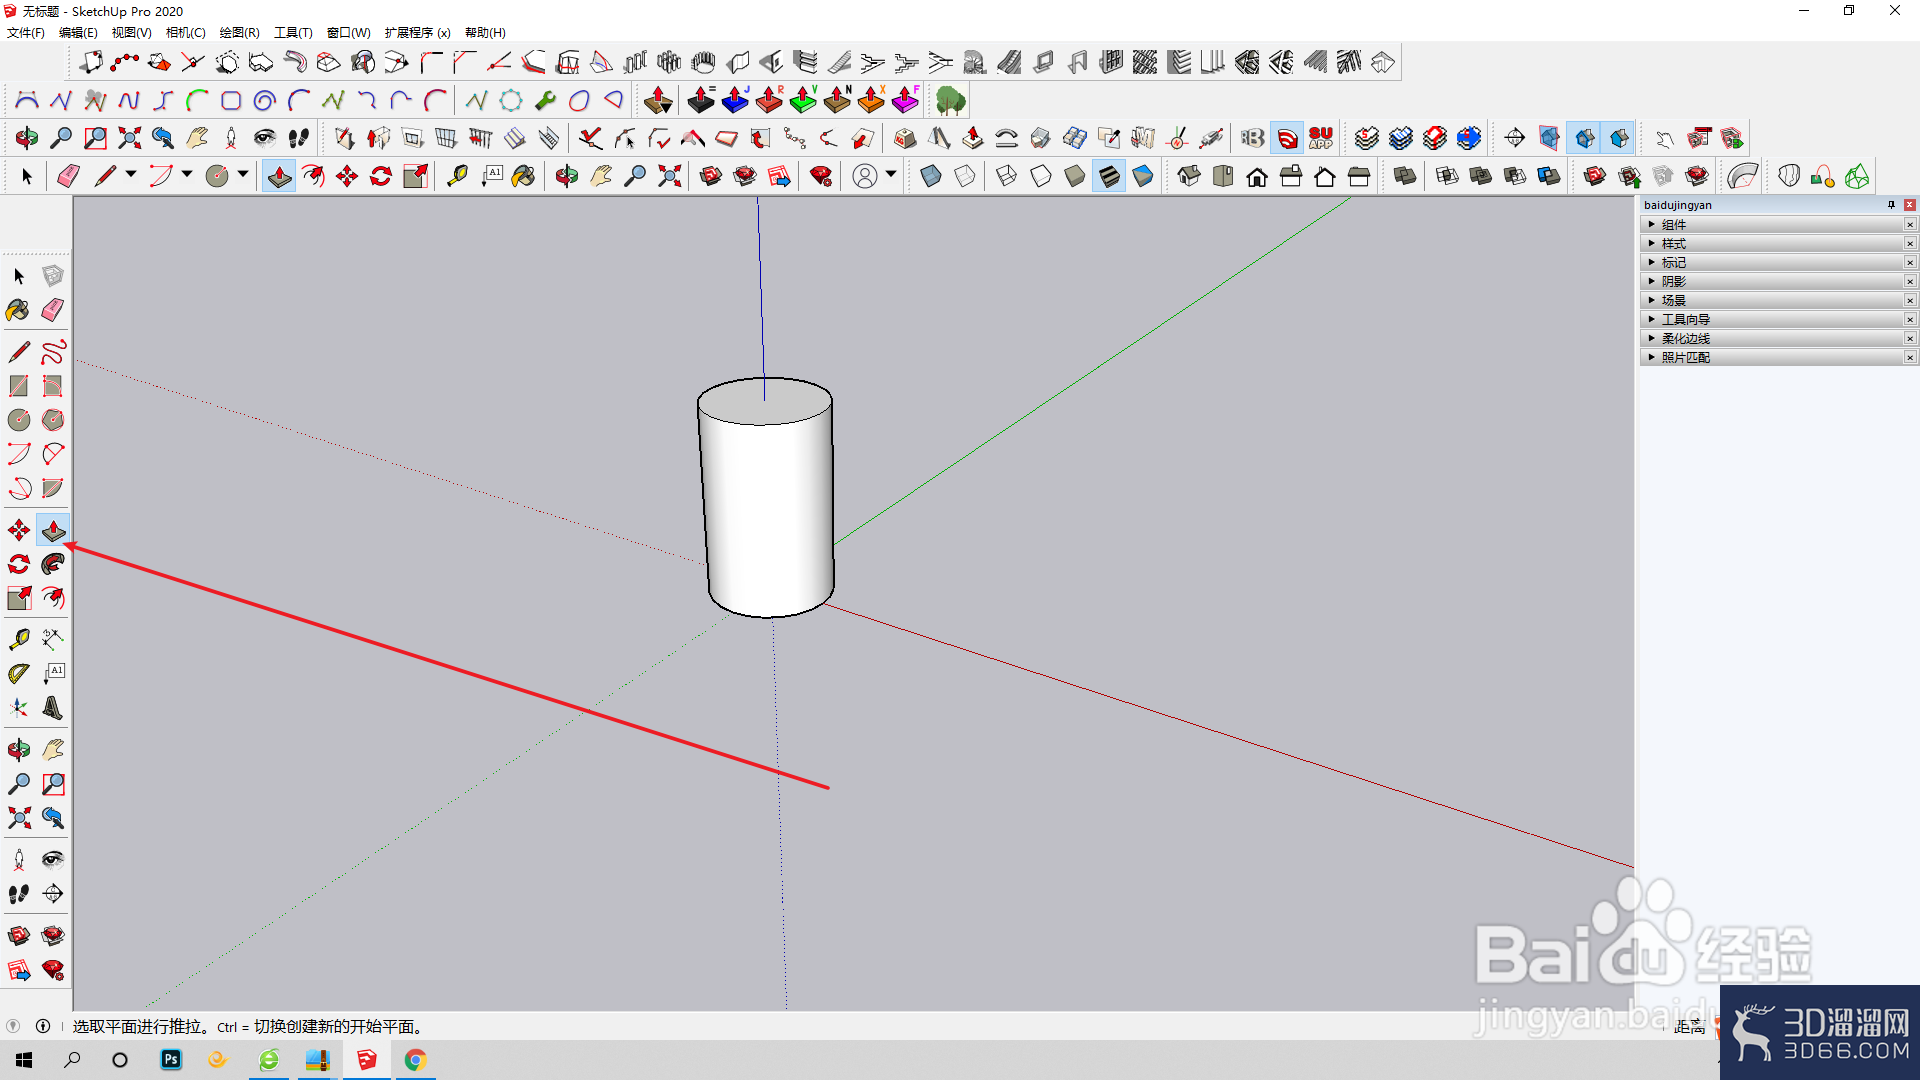Close the 照片匹配 panel
The height and width of the screenshot is (1080, 1920).
[1910, 358]
